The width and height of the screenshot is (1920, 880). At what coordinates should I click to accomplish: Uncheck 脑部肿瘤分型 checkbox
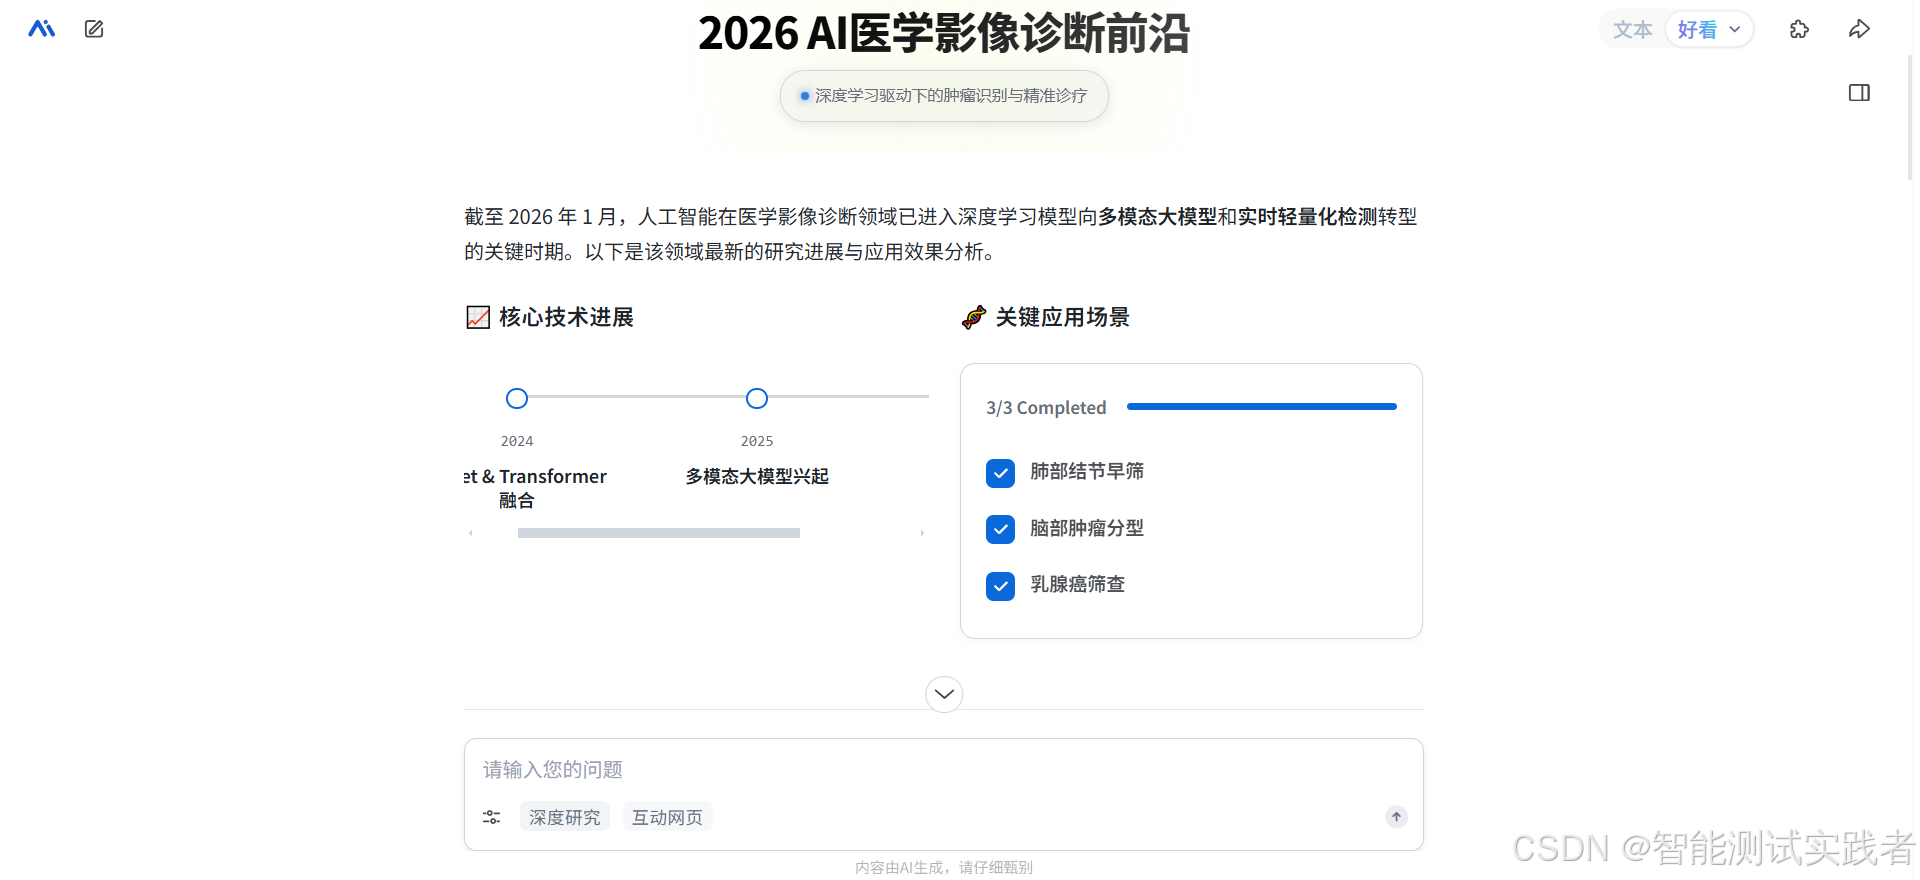[x=1000, y=529]
